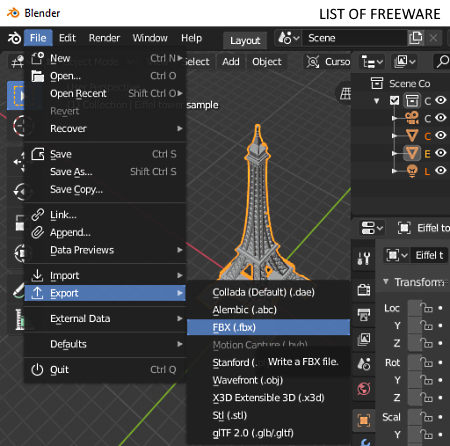
Task: Choose Append... in the File menu
Action: pos(105,232)
